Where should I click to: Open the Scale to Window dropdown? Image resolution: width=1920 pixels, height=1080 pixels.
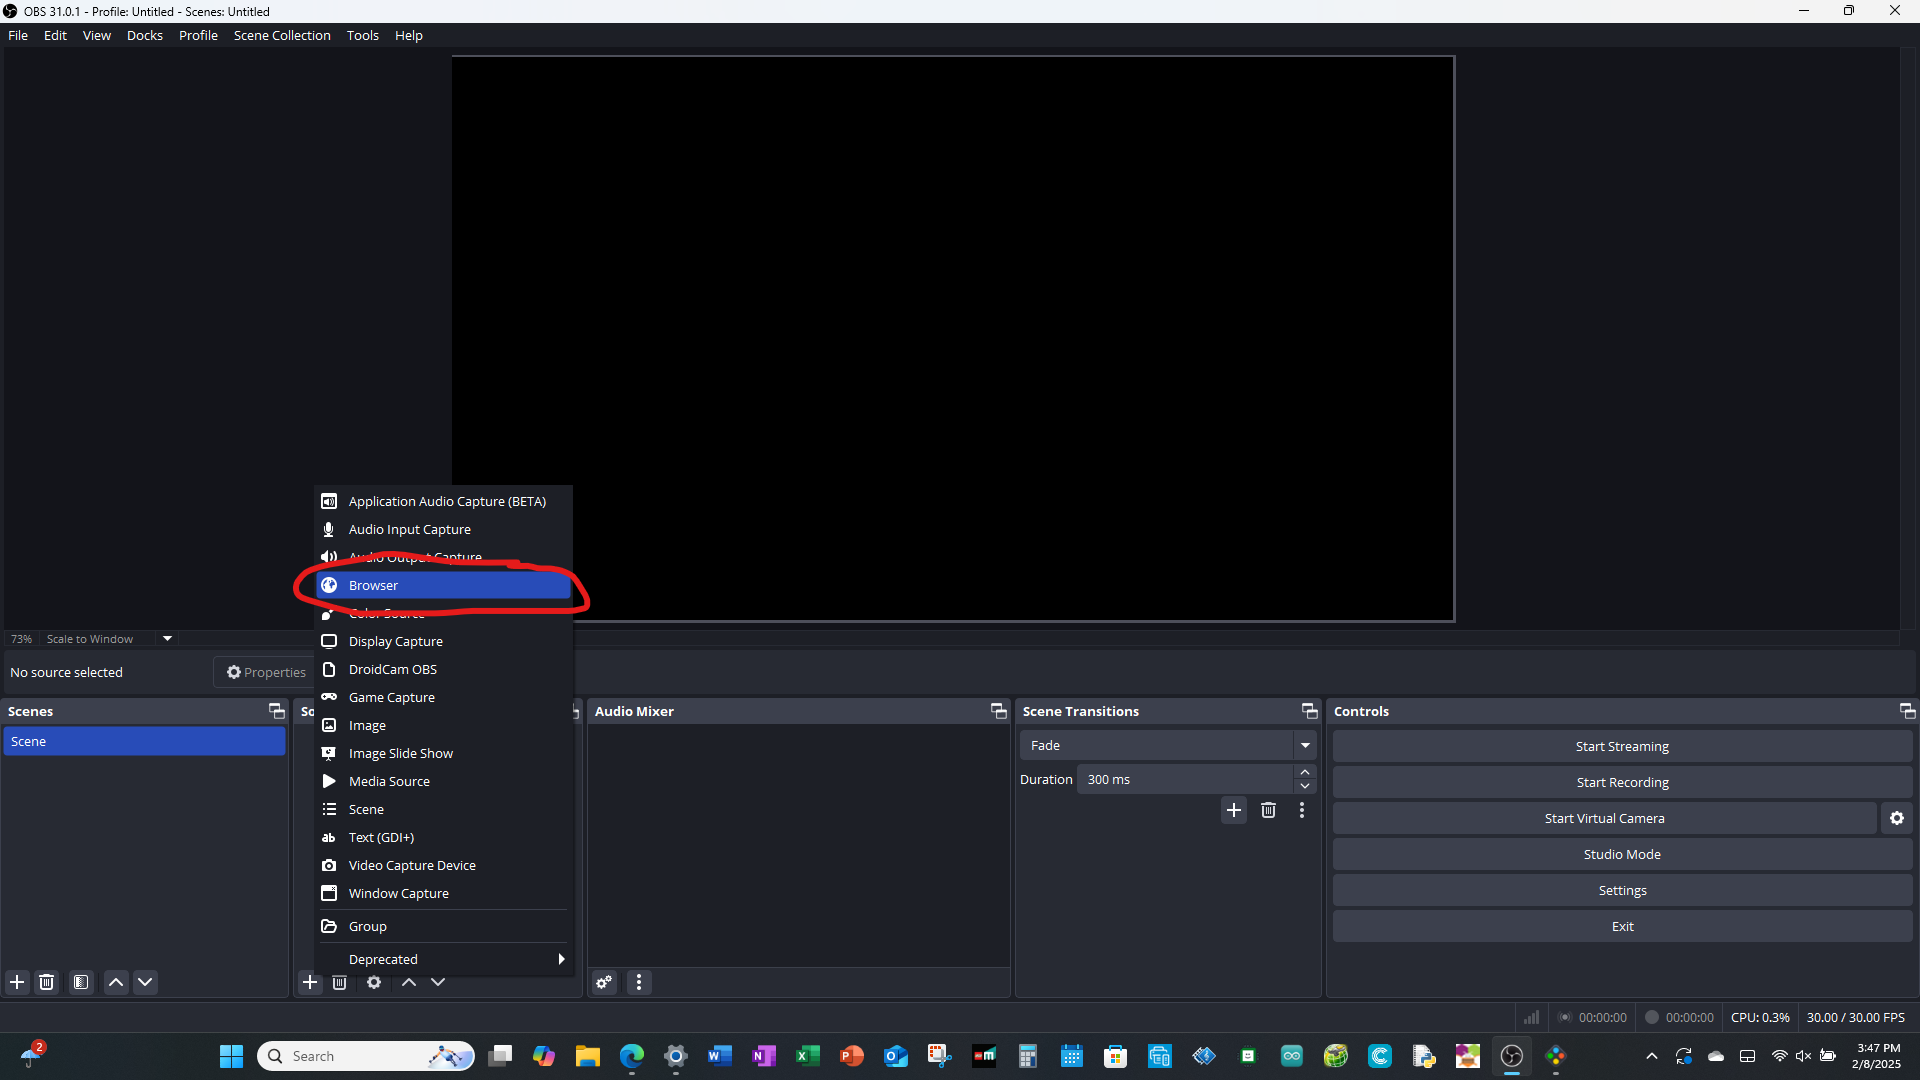165,638
